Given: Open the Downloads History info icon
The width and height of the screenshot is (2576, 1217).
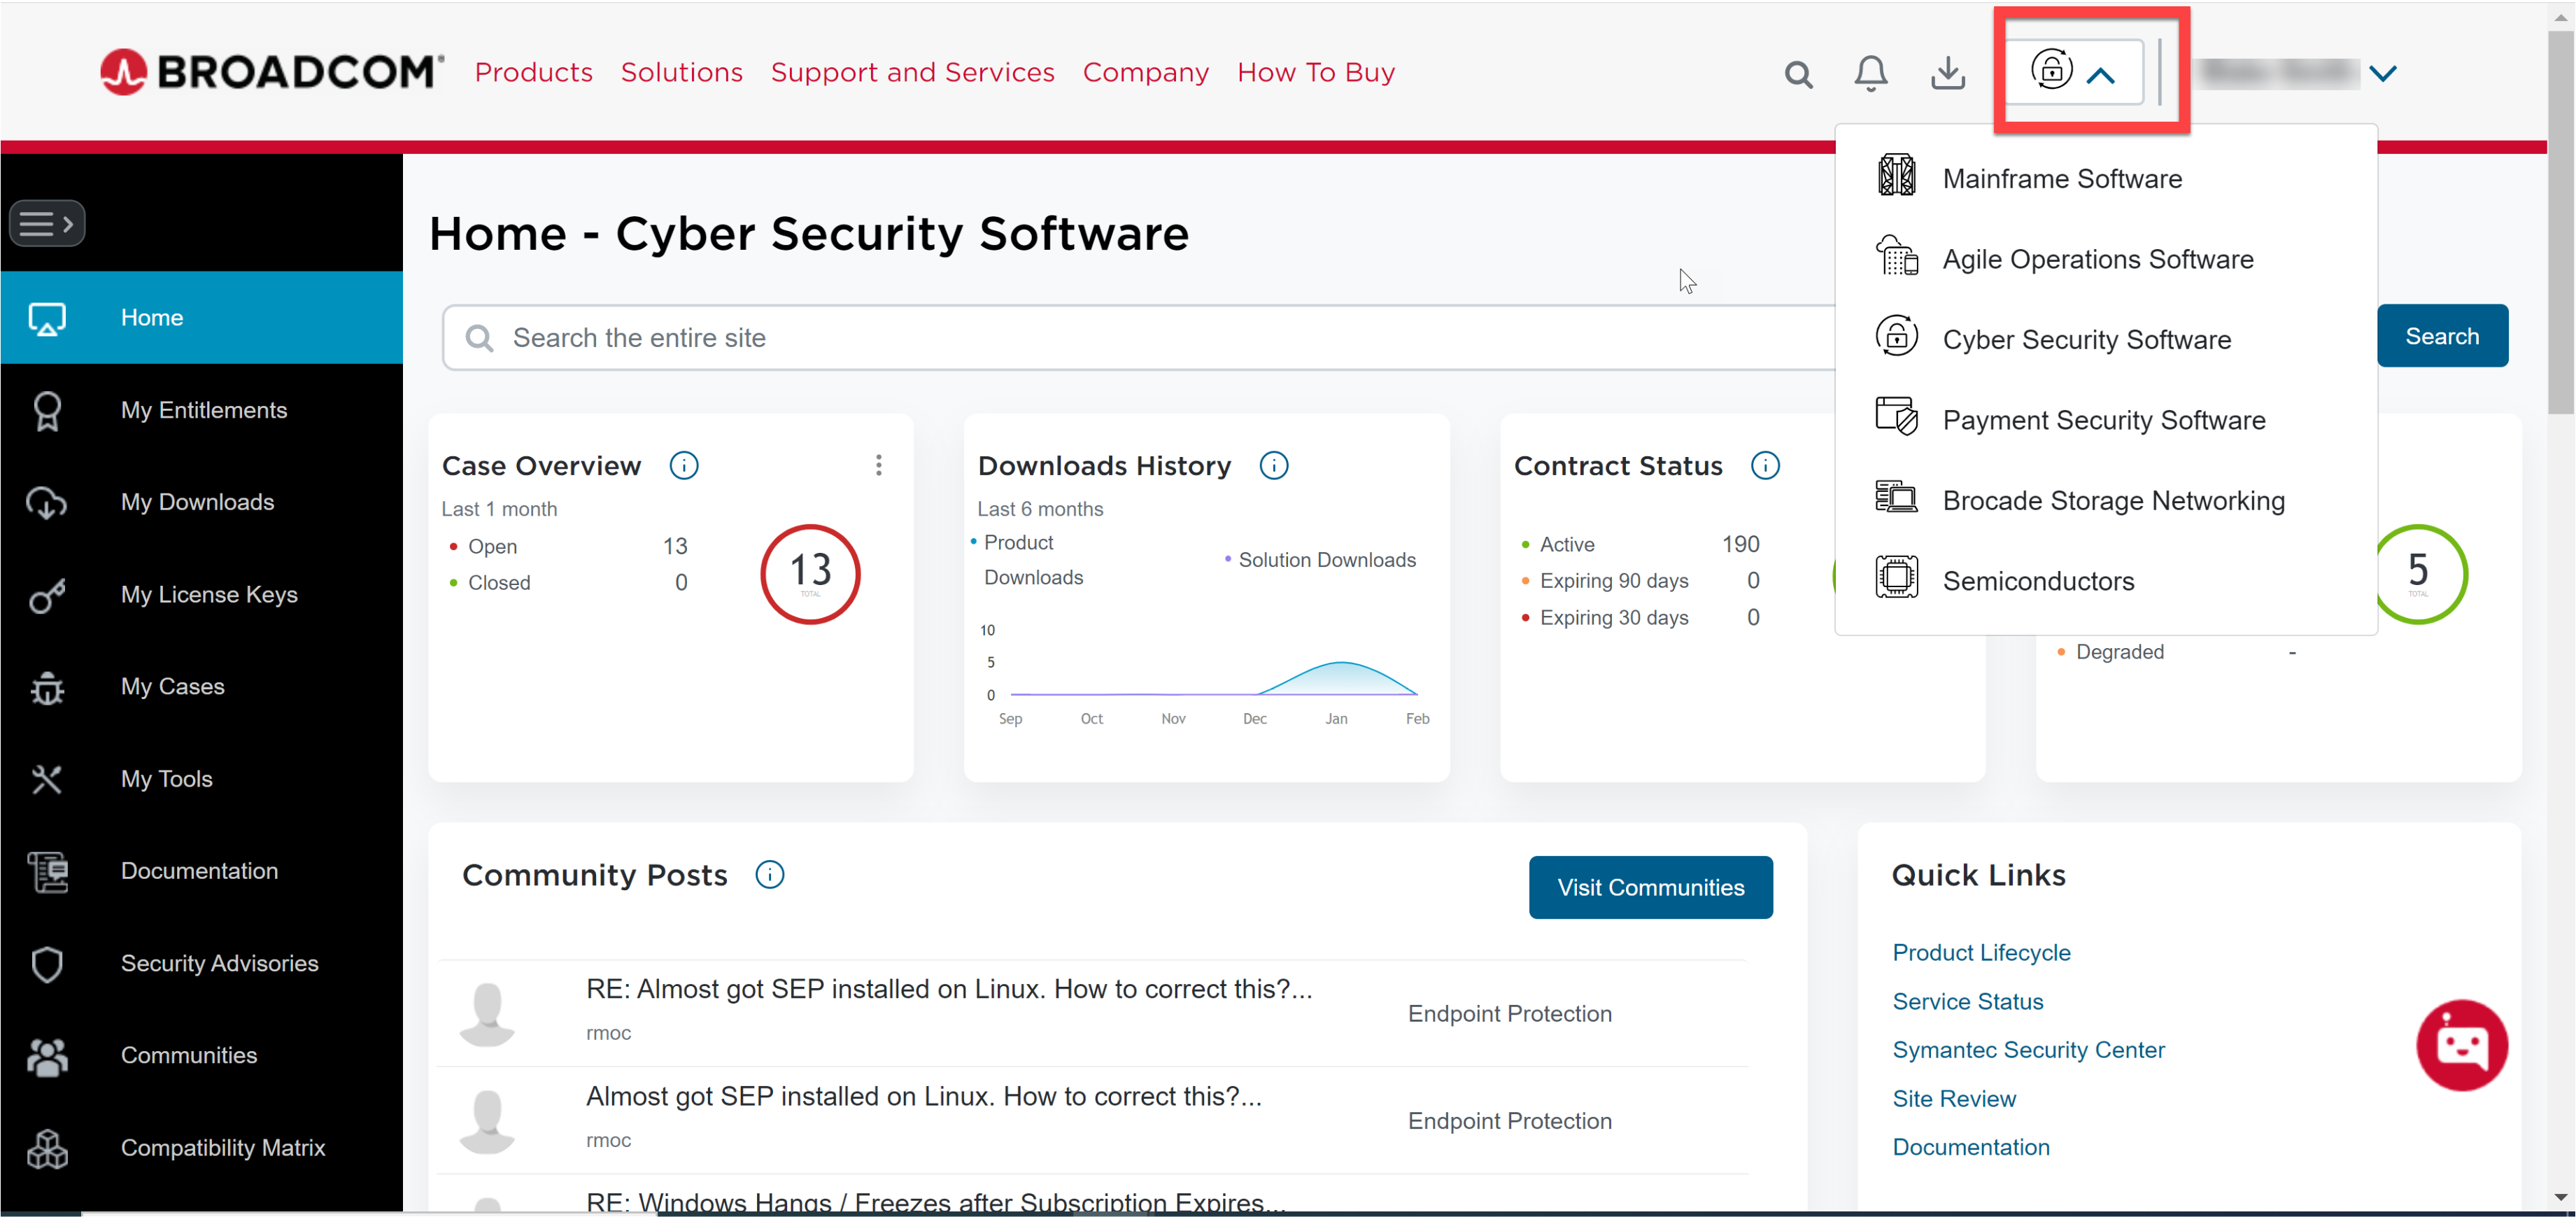Looking at the screenshot, I should 1273,466.
